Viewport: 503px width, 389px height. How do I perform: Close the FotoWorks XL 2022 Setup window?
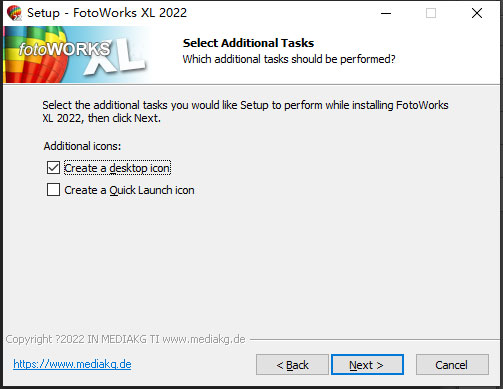tap(477, 13)
